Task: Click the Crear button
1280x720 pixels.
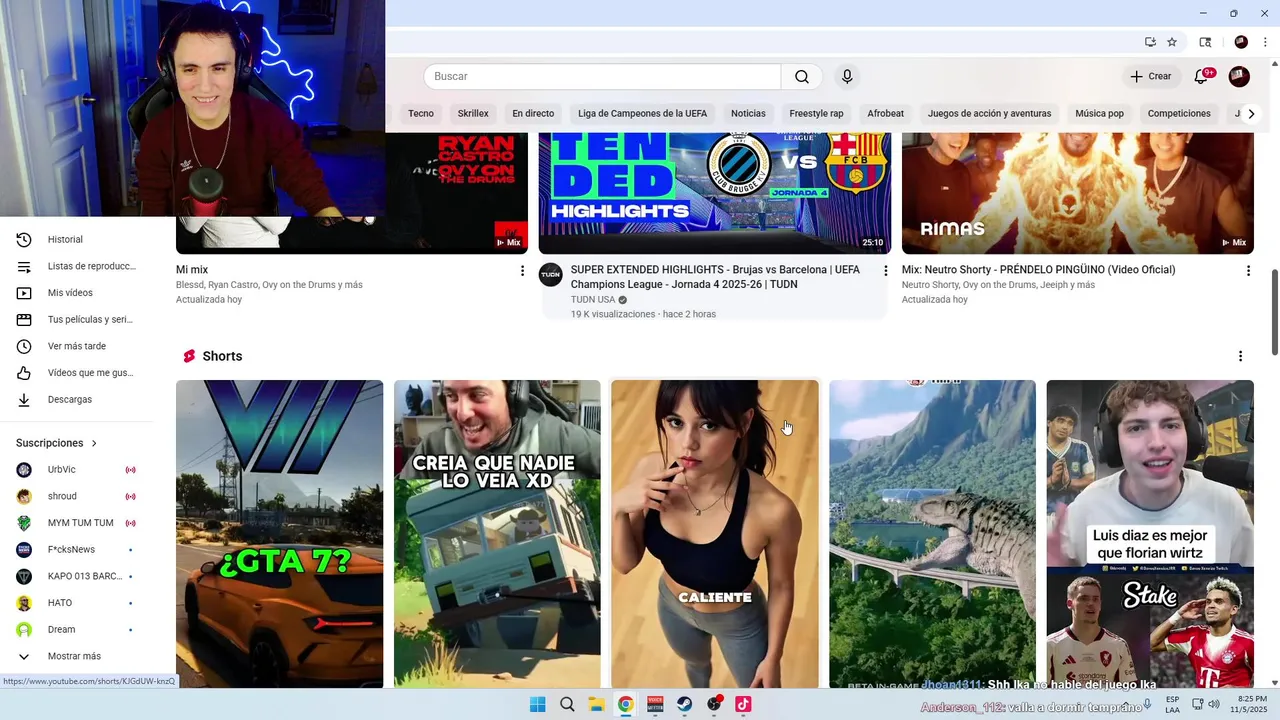Action: coord(1151,77)
